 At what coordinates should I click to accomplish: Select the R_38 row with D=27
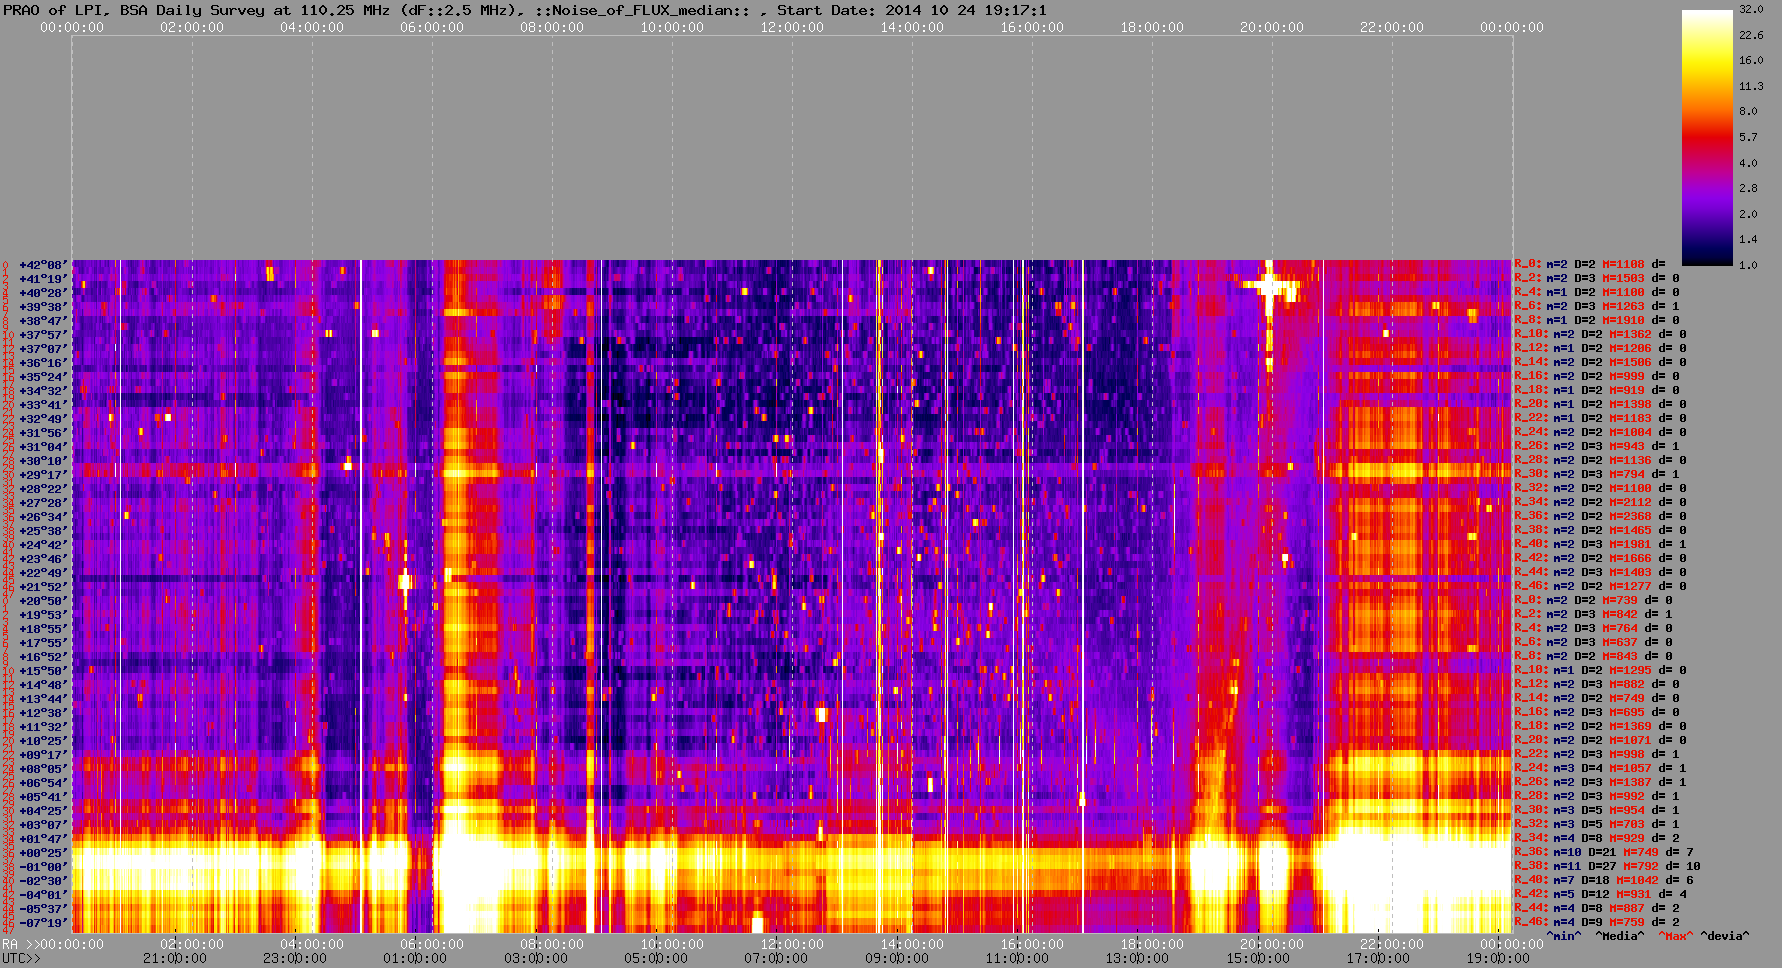1607,866
